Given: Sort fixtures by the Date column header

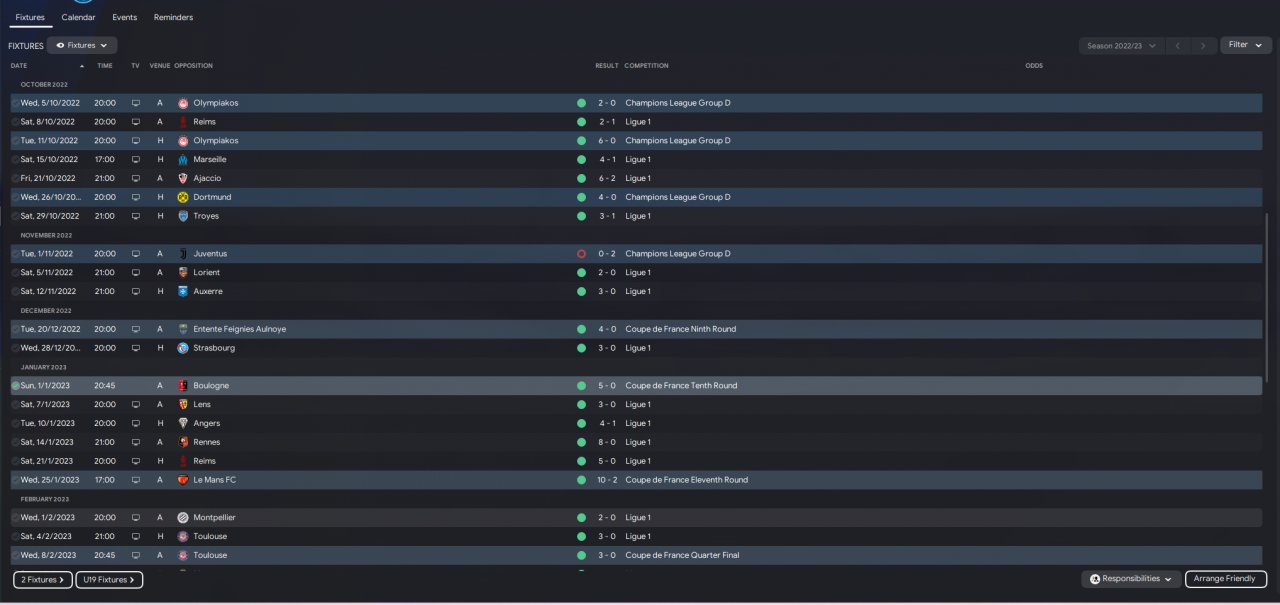Looking at the screenshot, I should [x=19, y=66].
